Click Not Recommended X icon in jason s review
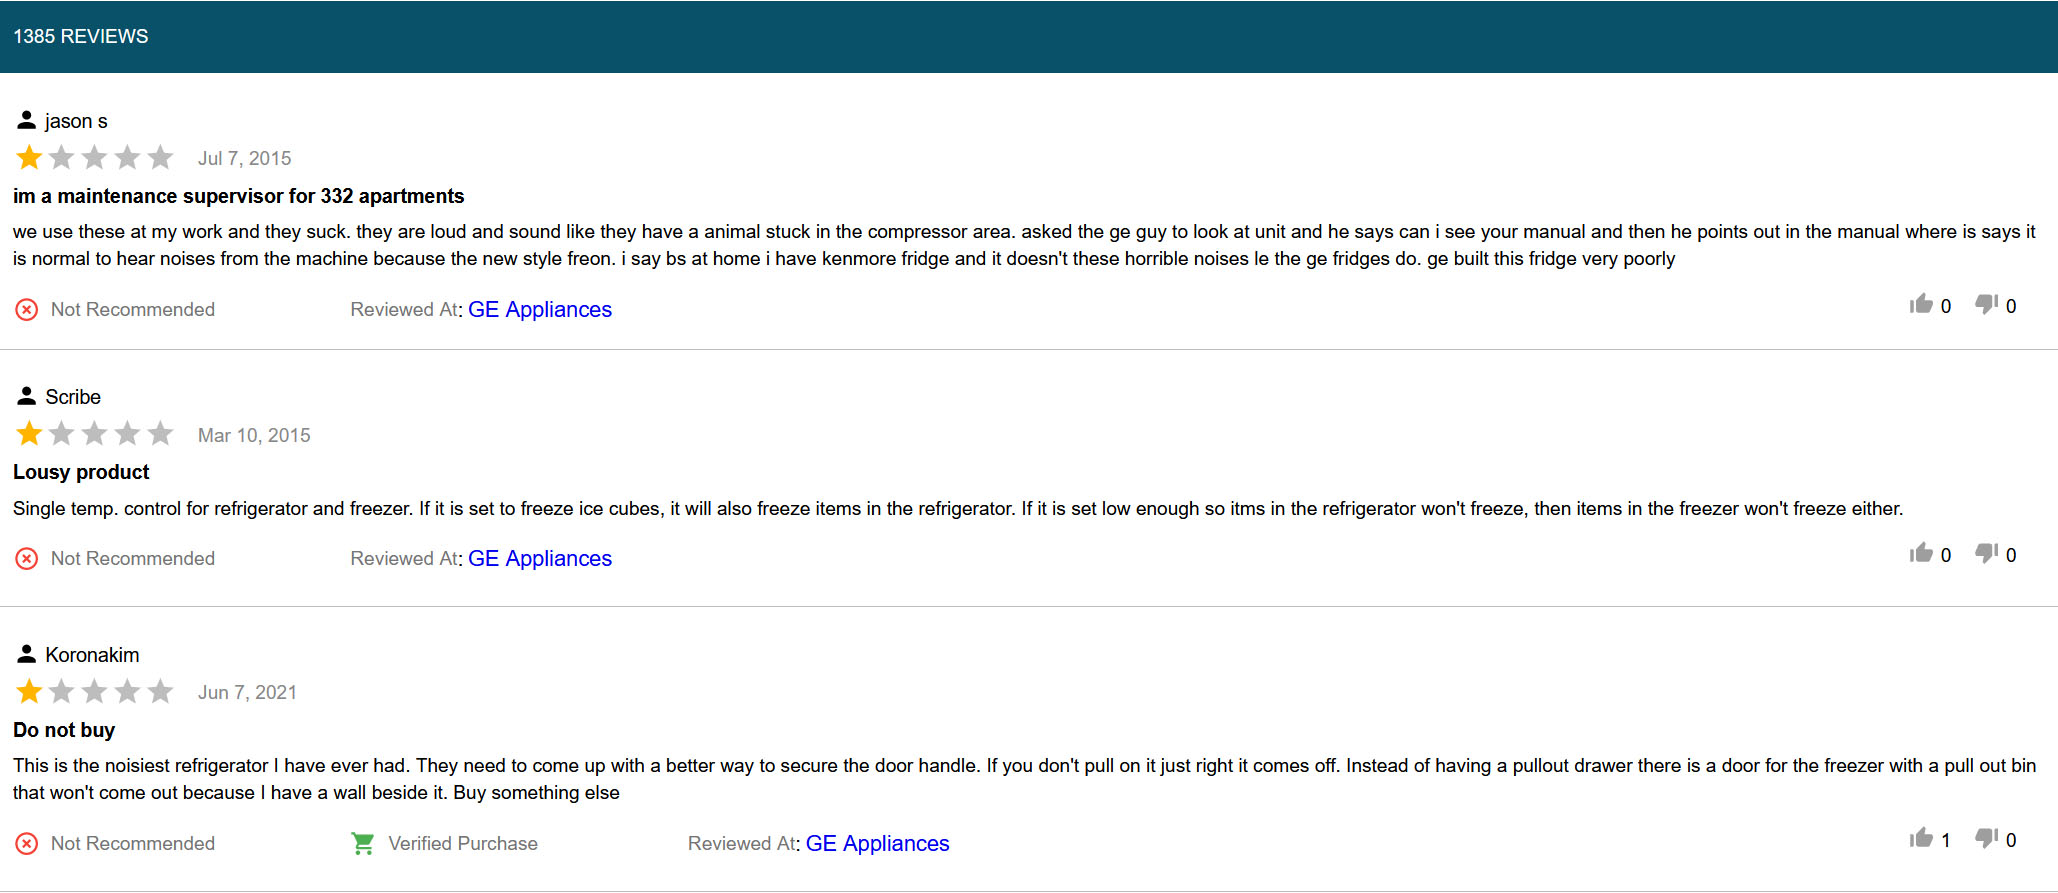The width and height of the screenshot is (2058, 893). tap(27, 310)
